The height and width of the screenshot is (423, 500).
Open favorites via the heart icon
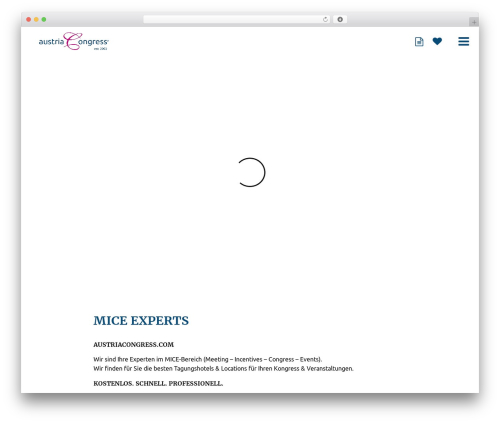pos(437,41)
